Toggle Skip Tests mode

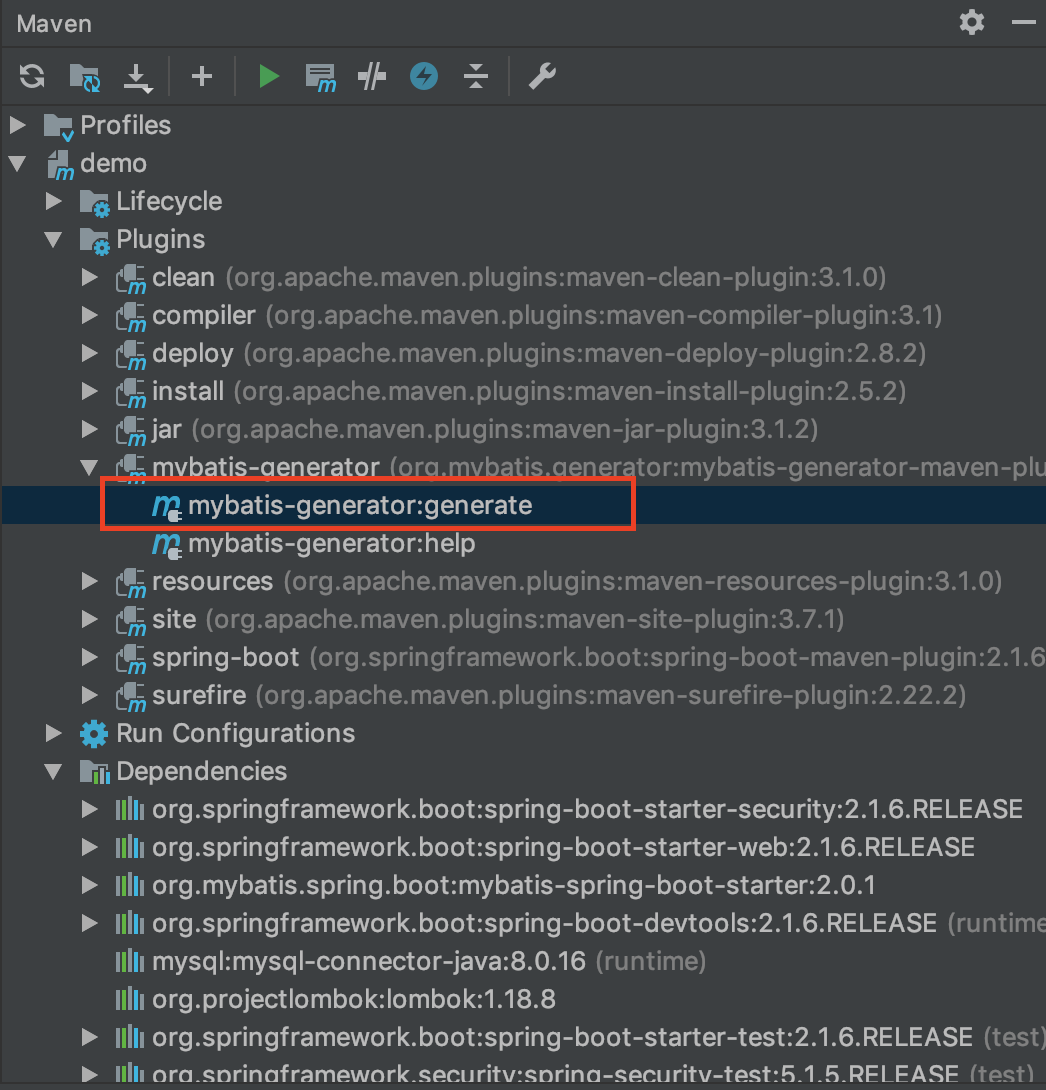click(x=373, y=76)
